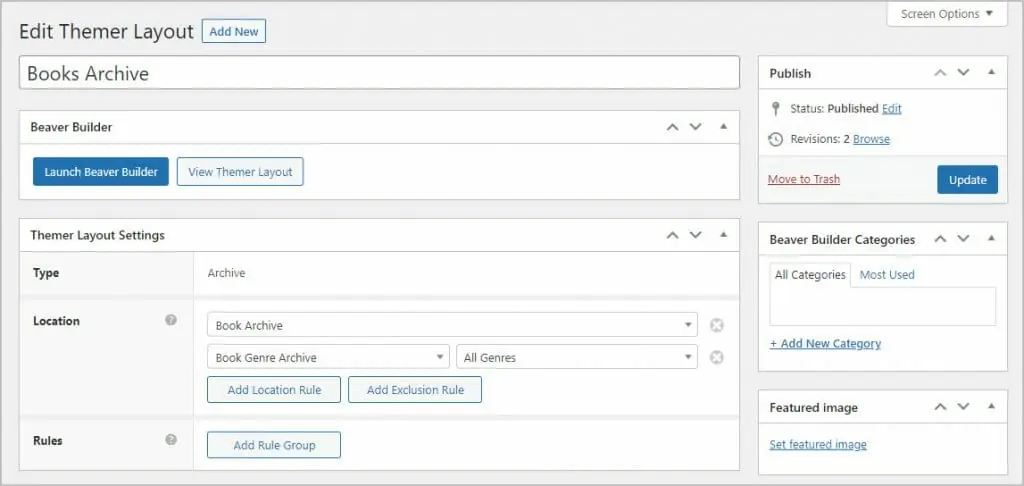Switch to Most Used tab
Viewport: 1024px width, 486px height.
(x=886, y=275)
